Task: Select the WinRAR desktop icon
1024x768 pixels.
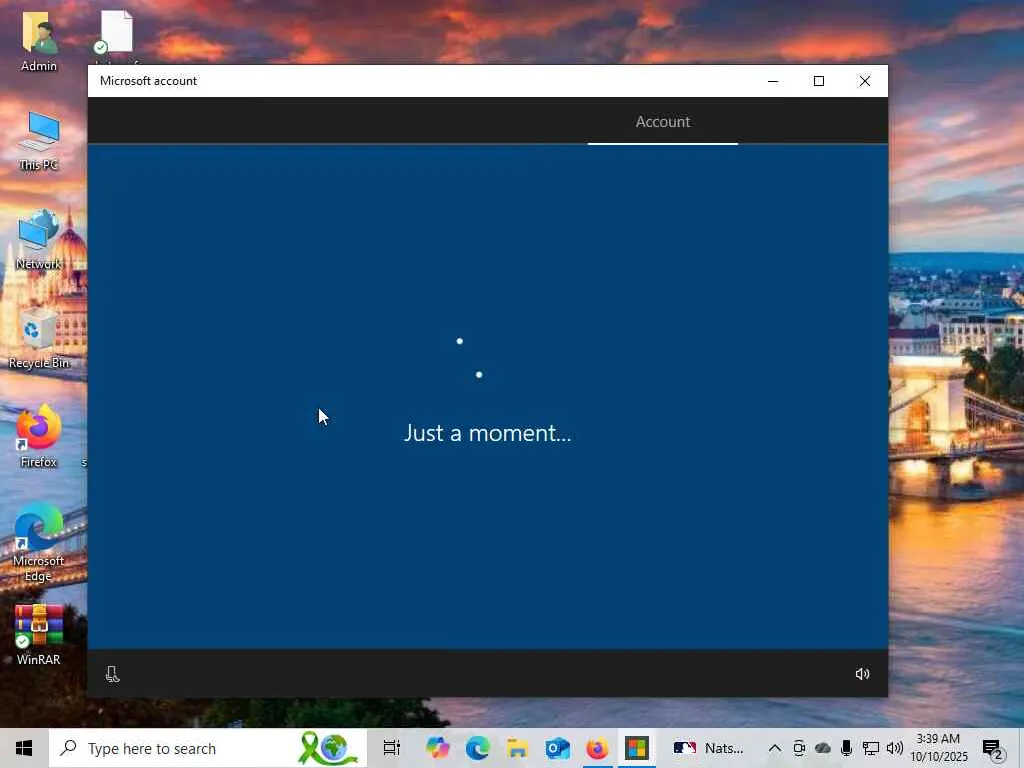Action: click(39, 635)
